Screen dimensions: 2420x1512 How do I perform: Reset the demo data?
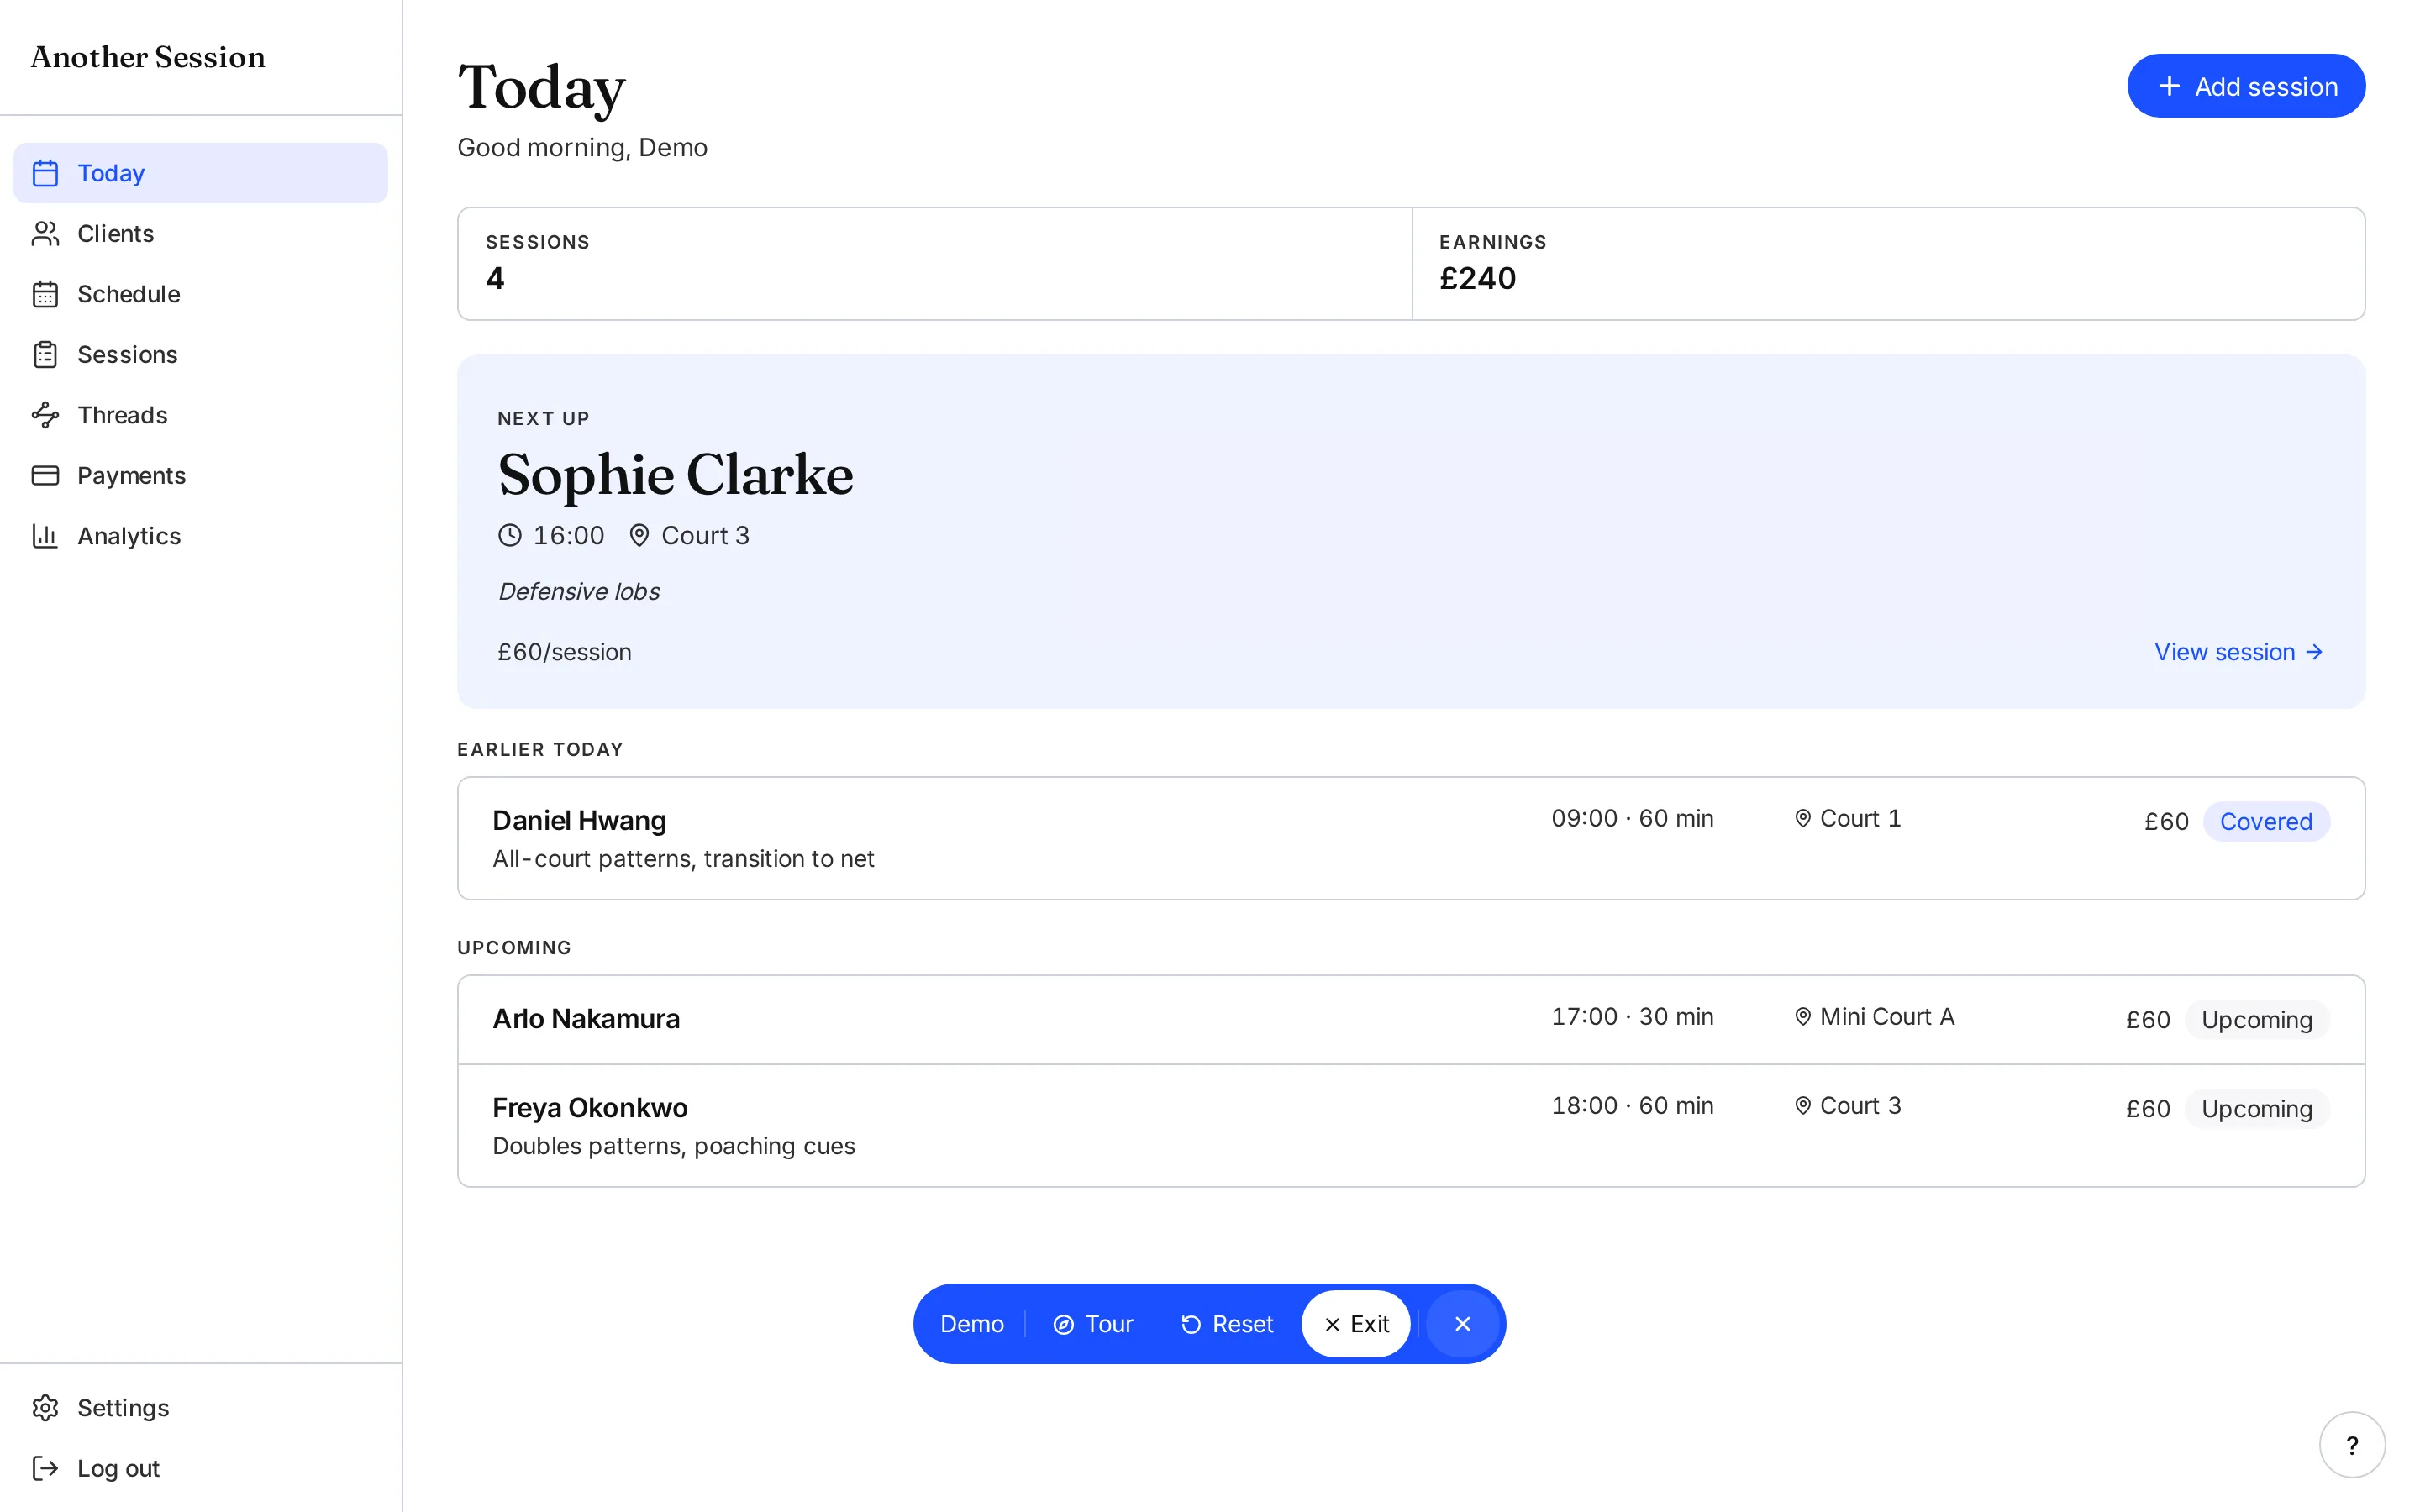1227,1324
